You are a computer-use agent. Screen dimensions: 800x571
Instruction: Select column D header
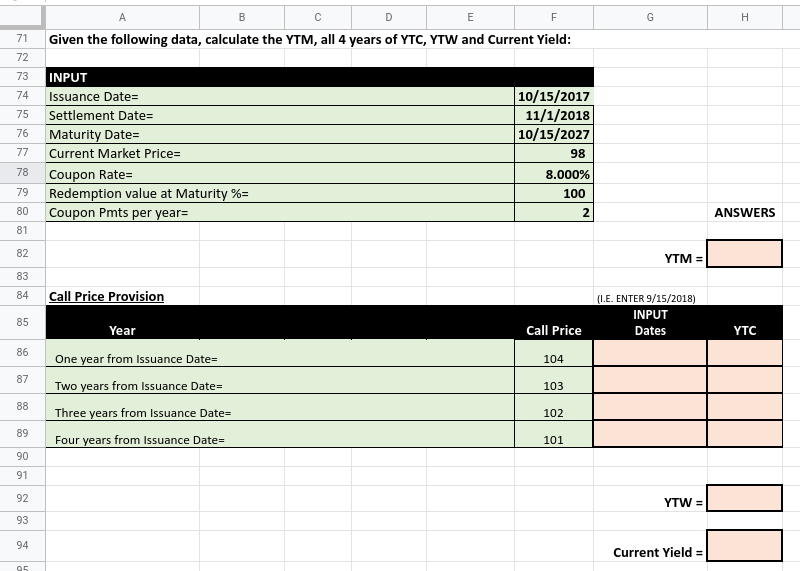point(389,17)
